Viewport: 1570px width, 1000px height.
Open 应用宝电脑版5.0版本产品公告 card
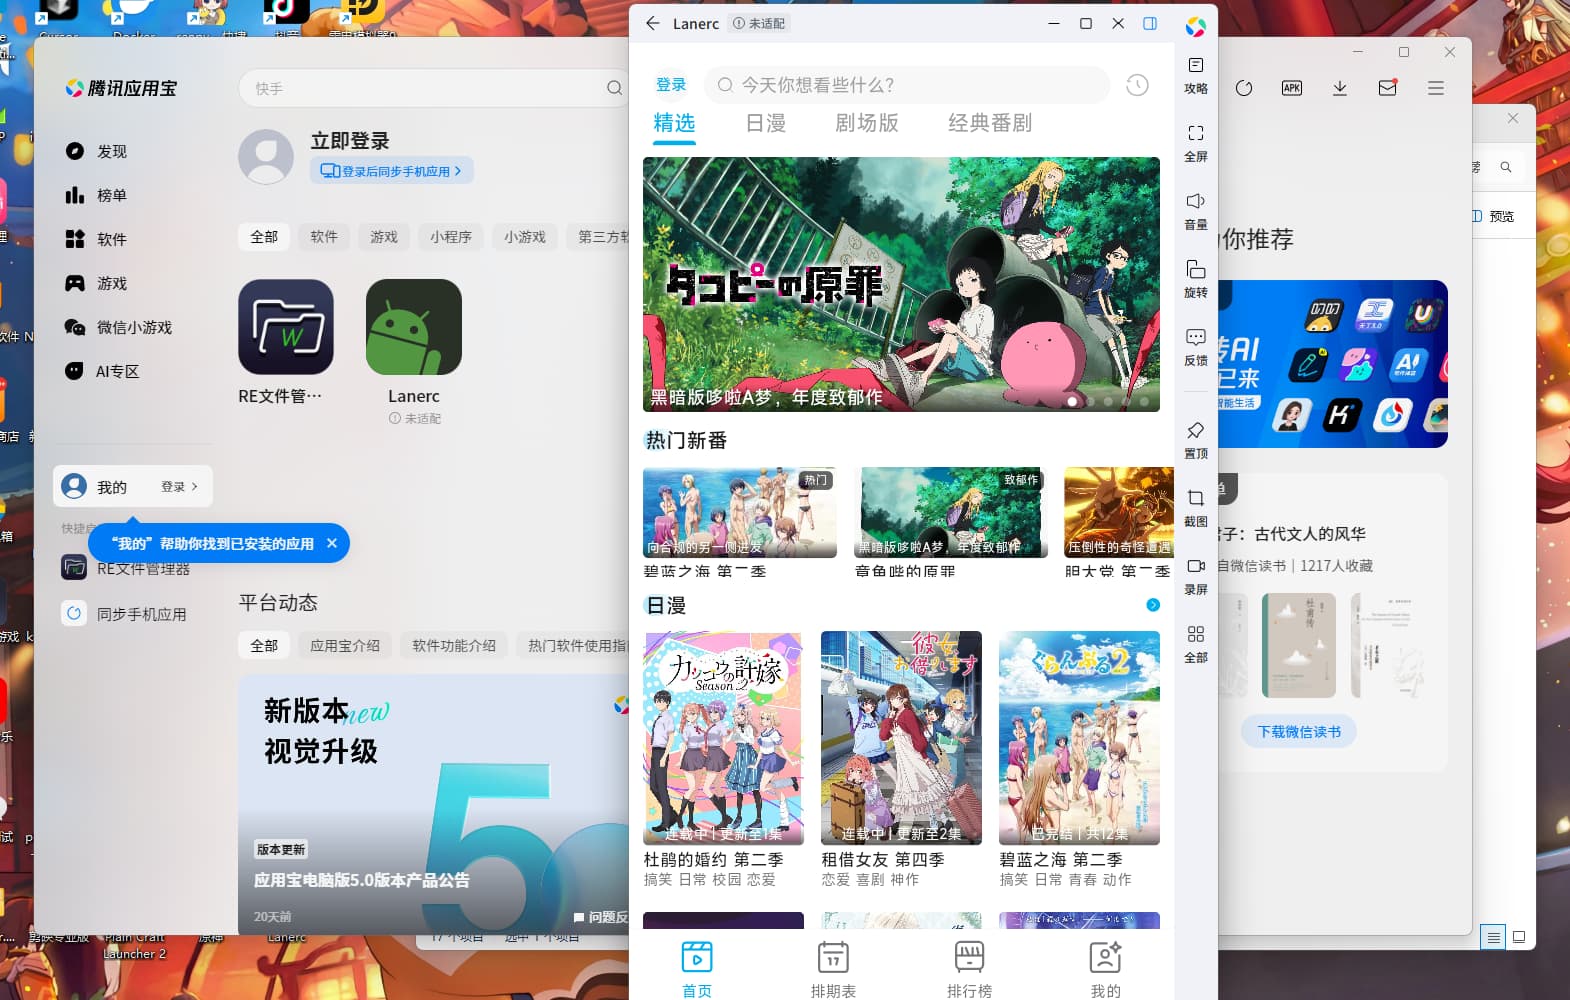click(434, 805)
